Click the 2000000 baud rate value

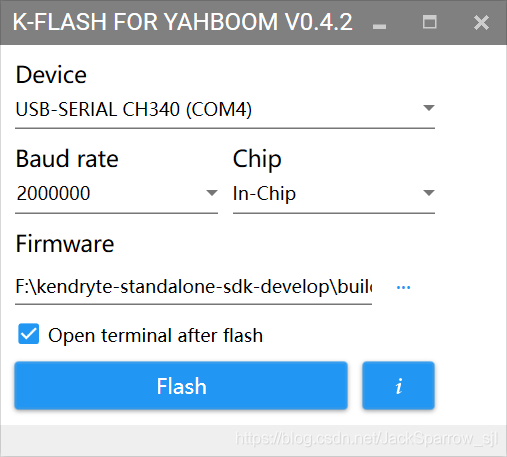[53, 193]
